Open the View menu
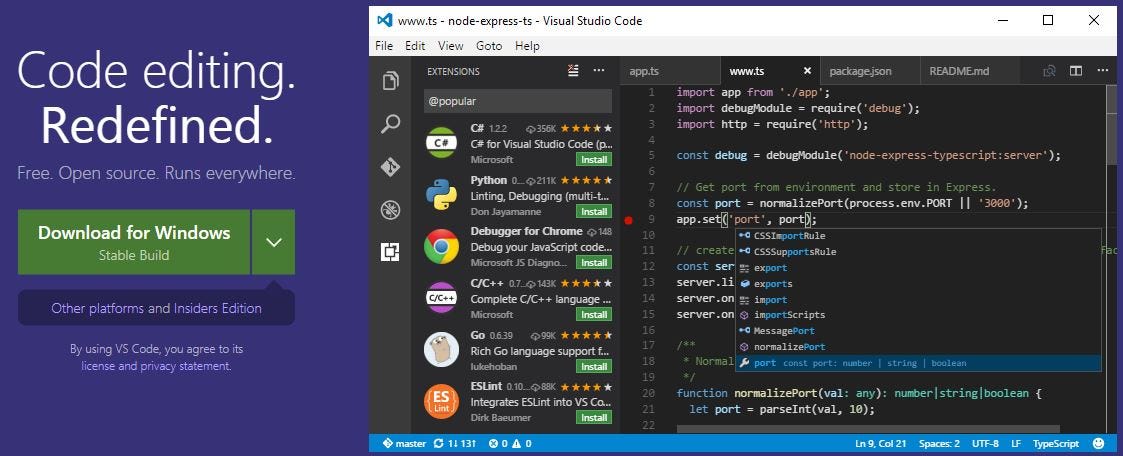This screenshot has height=456, width=1123. click(450, 46)
